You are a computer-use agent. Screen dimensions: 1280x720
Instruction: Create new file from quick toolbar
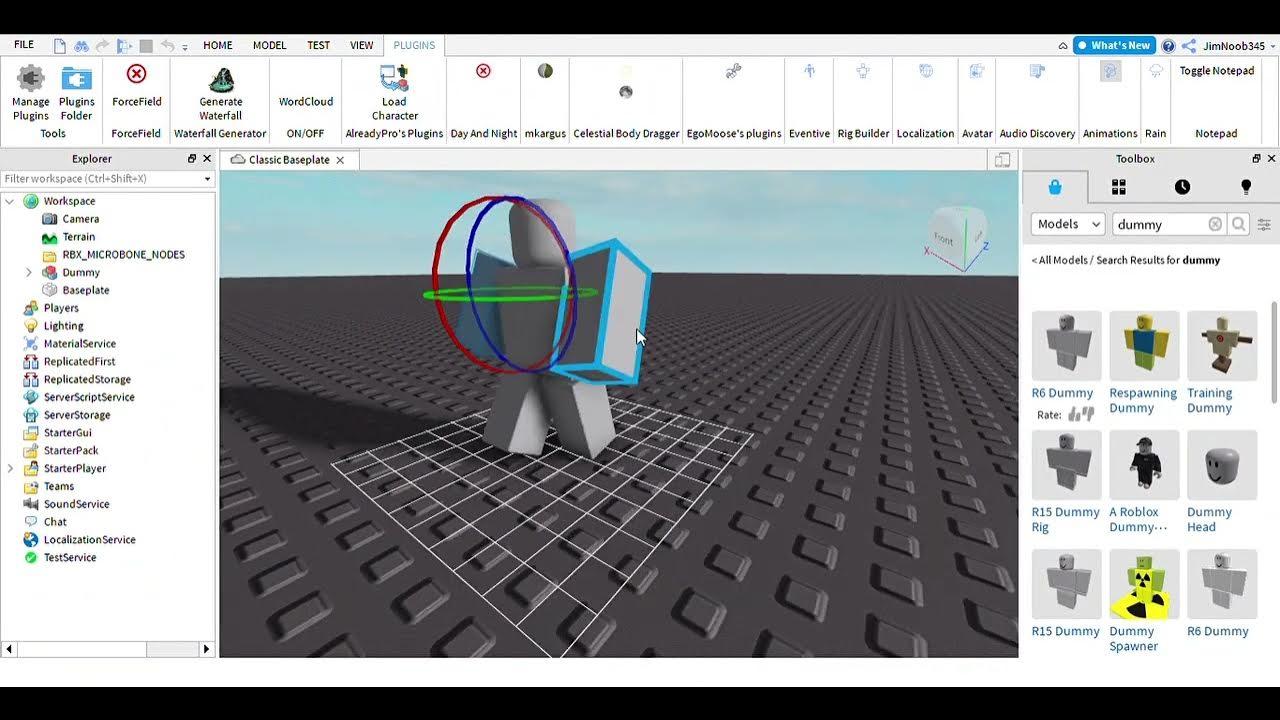(x=60, y=46)
